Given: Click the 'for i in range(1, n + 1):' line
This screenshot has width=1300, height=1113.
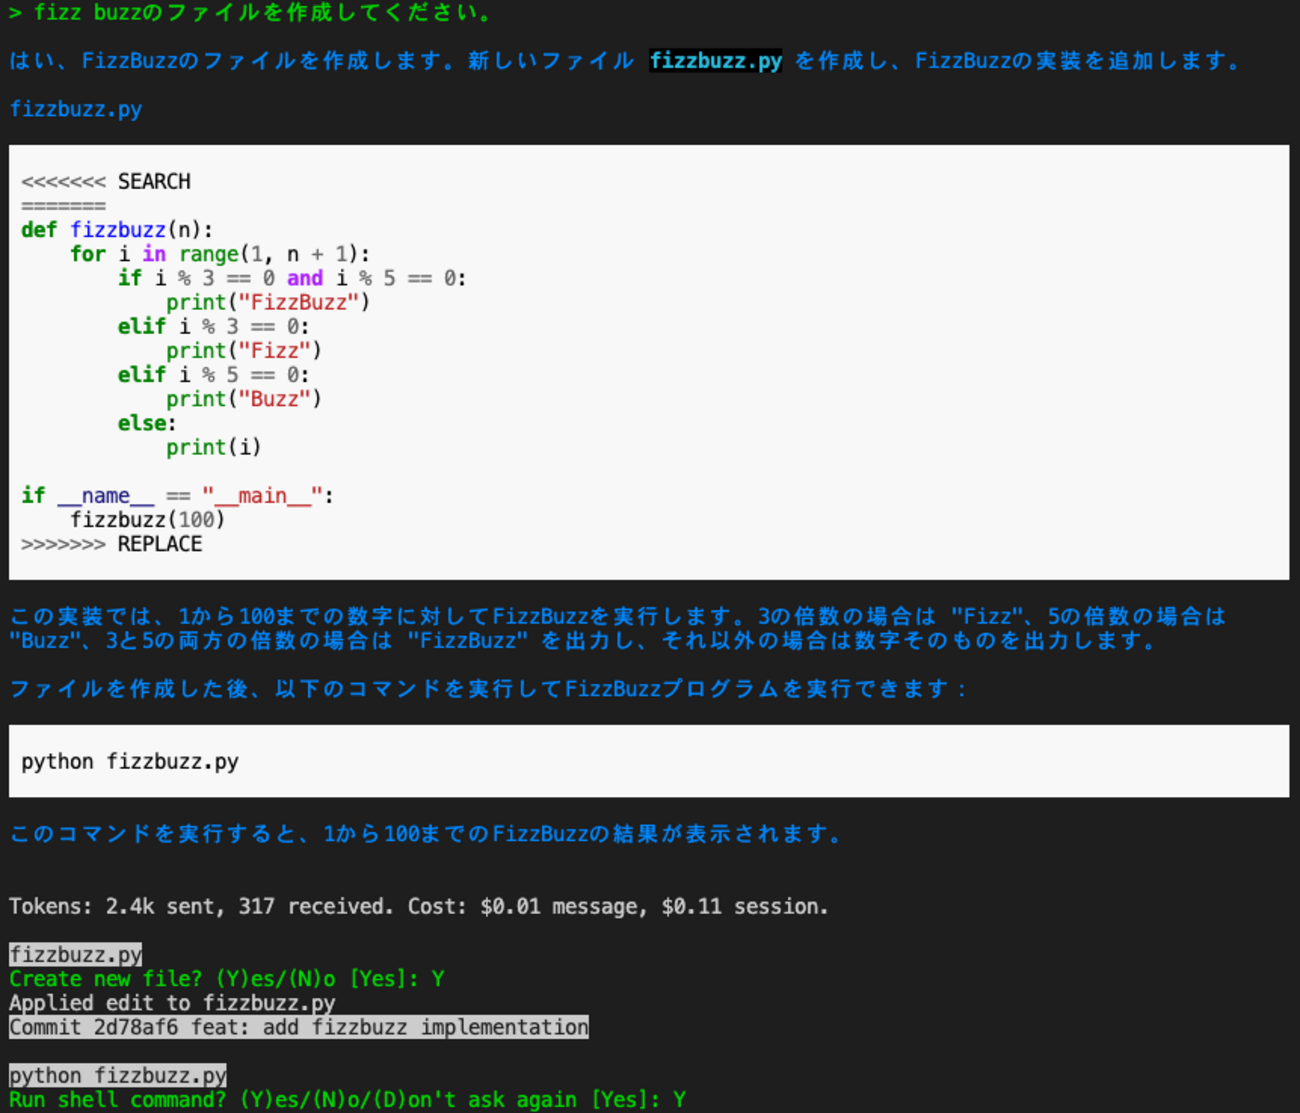Looking at the screenshot, I should click(220, 254).
